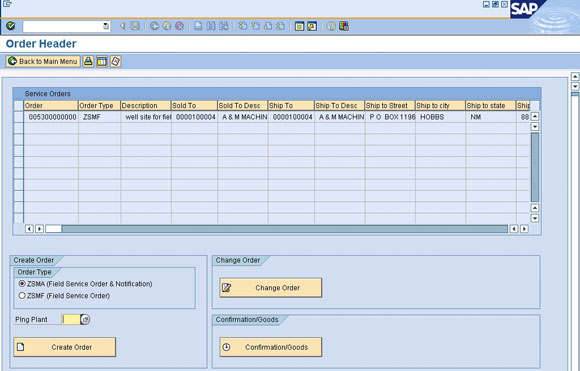Select the first Service Orders row selector
The image size is (580, 371).
[18, 117]
